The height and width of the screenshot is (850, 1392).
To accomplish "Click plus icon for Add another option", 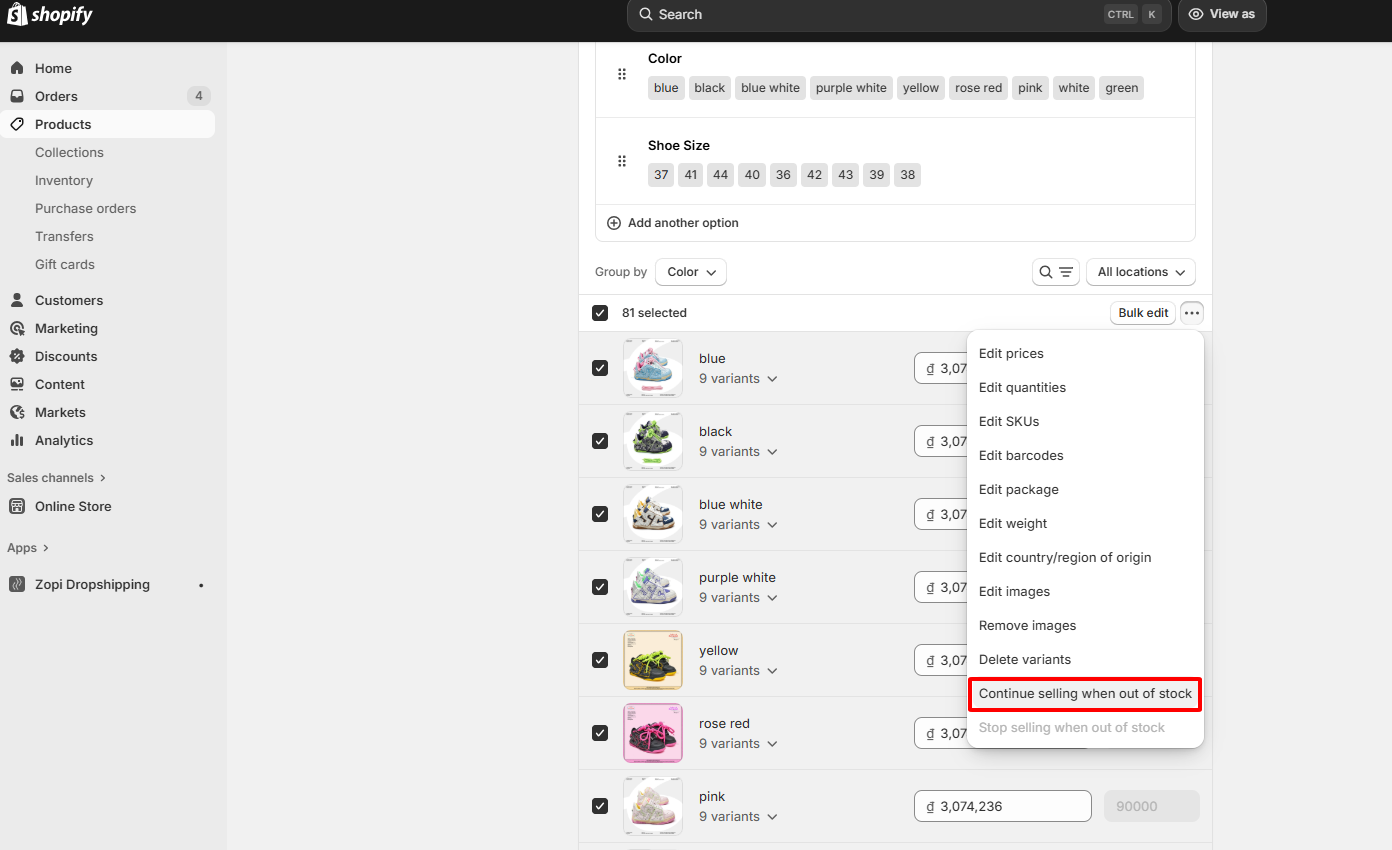I will point(614,223).
